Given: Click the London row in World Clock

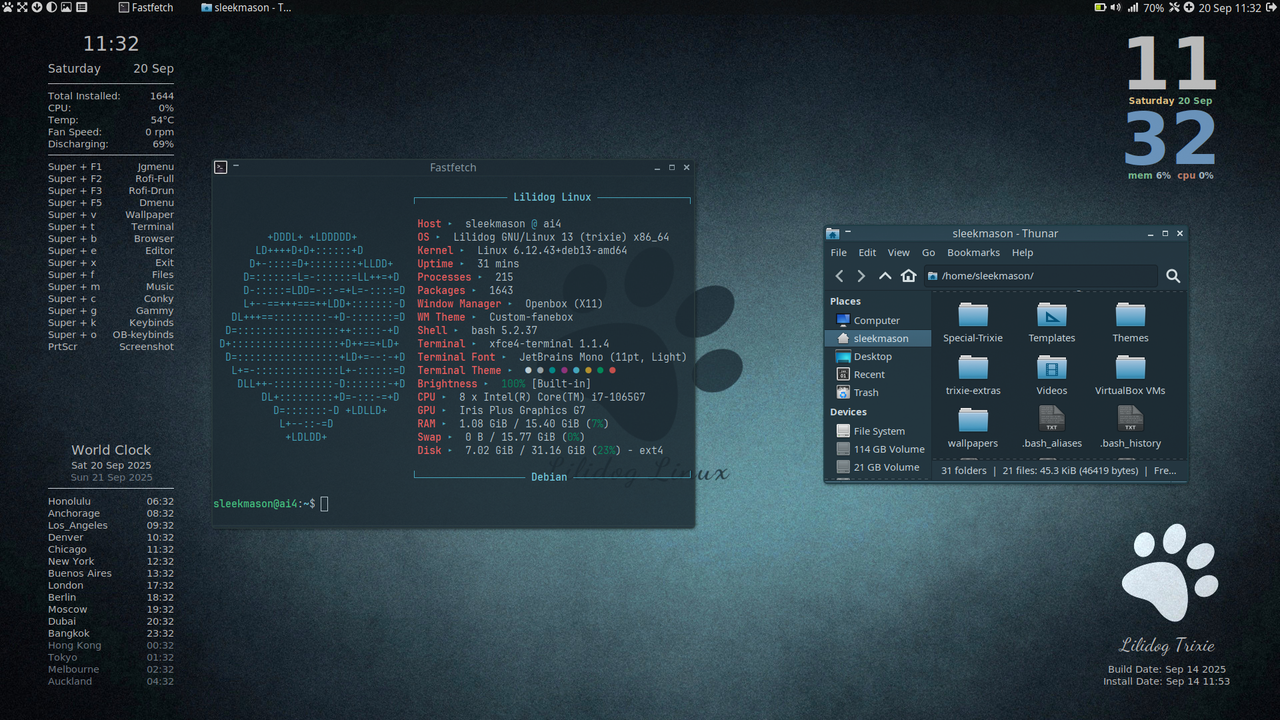Looking at the screenshot, I should click(x=111, y=585).
